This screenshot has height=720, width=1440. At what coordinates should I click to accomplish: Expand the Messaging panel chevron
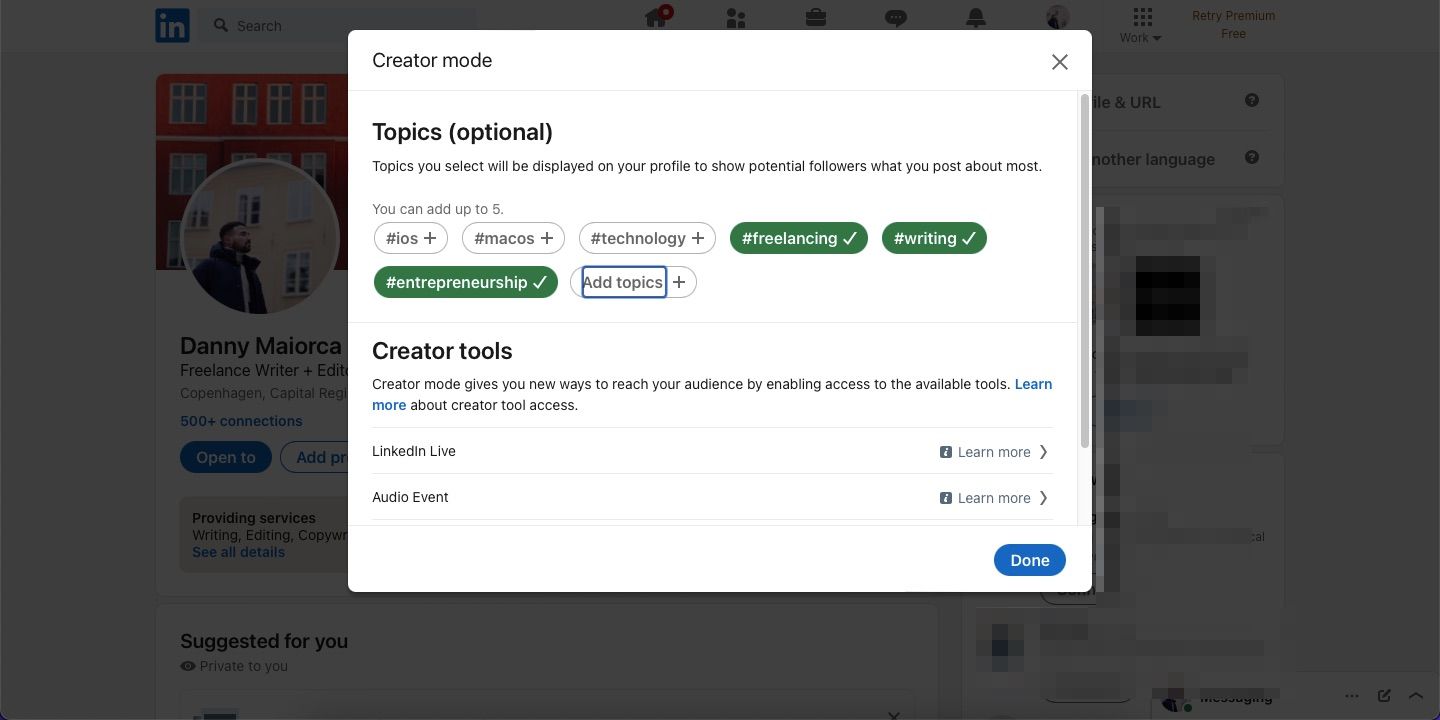point(1415,696)
